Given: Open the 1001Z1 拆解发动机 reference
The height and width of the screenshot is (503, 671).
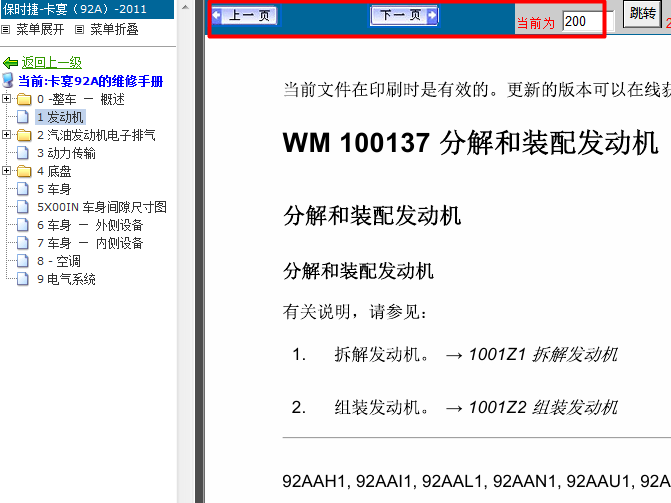Looking at the screenshot, I should pos(543,354).
